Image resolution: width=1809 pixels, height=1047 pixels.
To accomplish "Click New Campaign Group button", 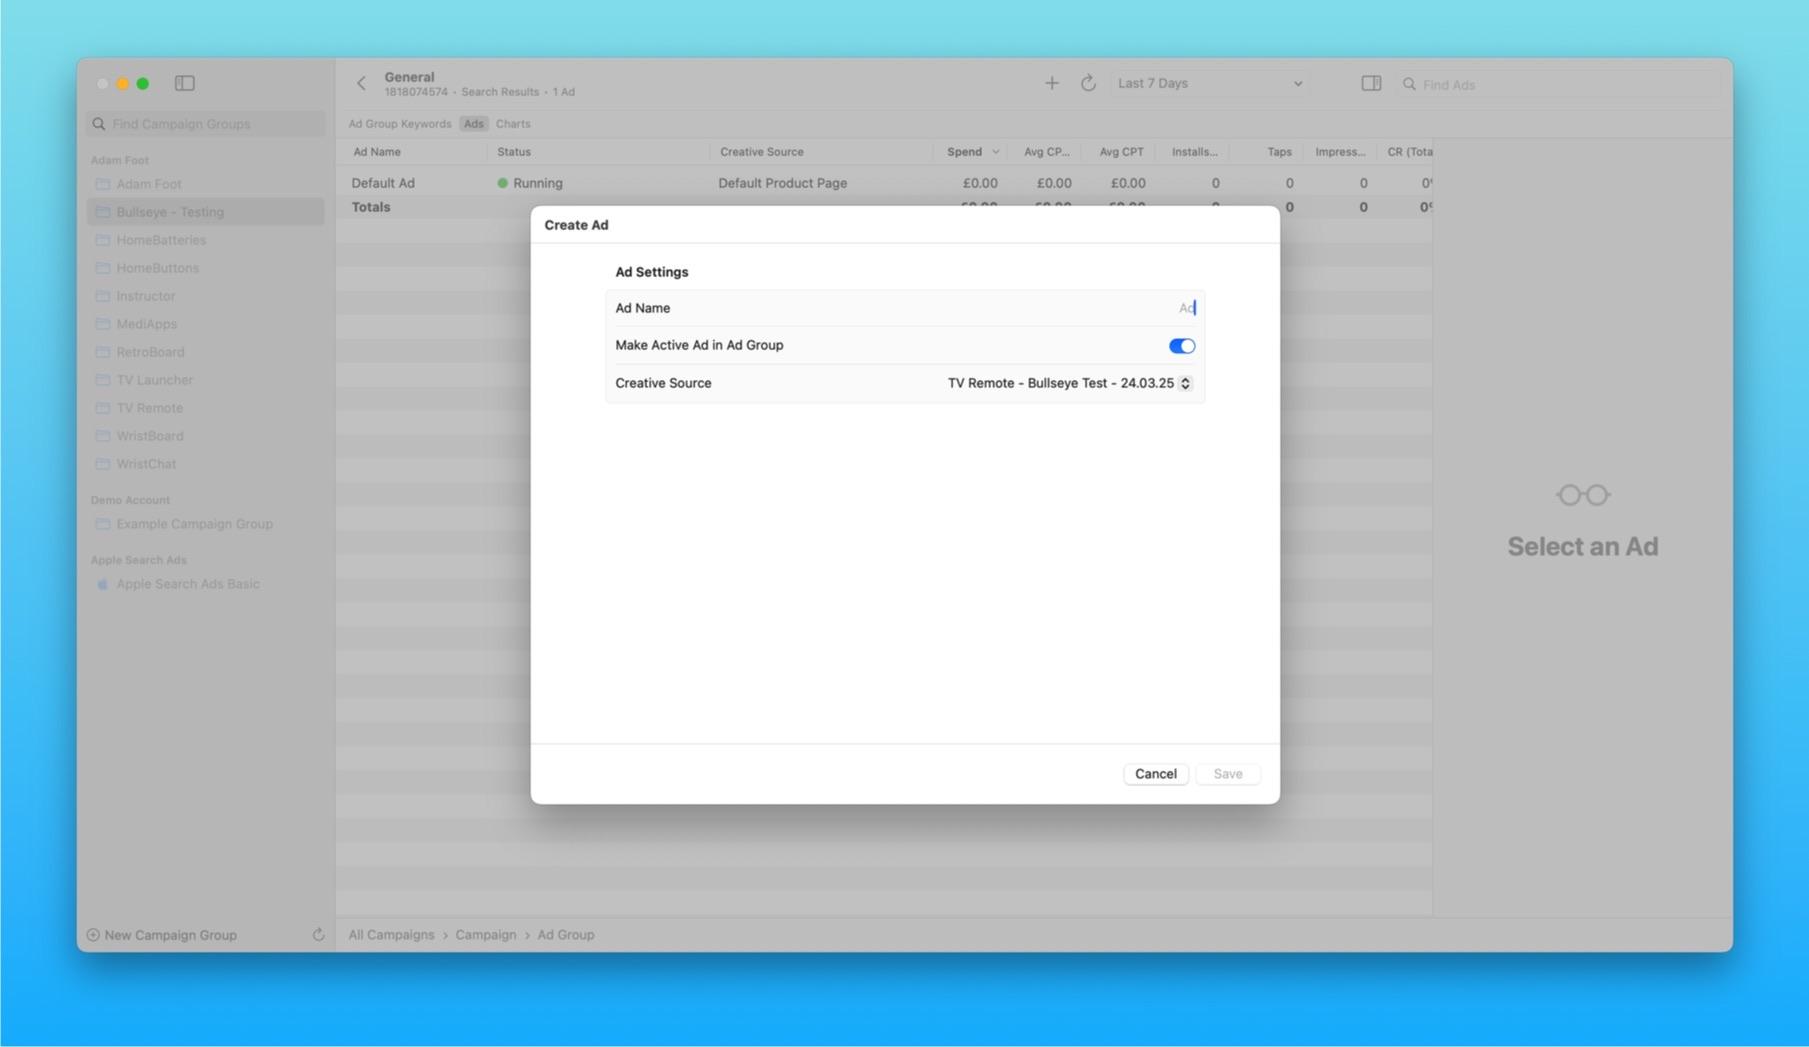I will (x=162, y=935).
